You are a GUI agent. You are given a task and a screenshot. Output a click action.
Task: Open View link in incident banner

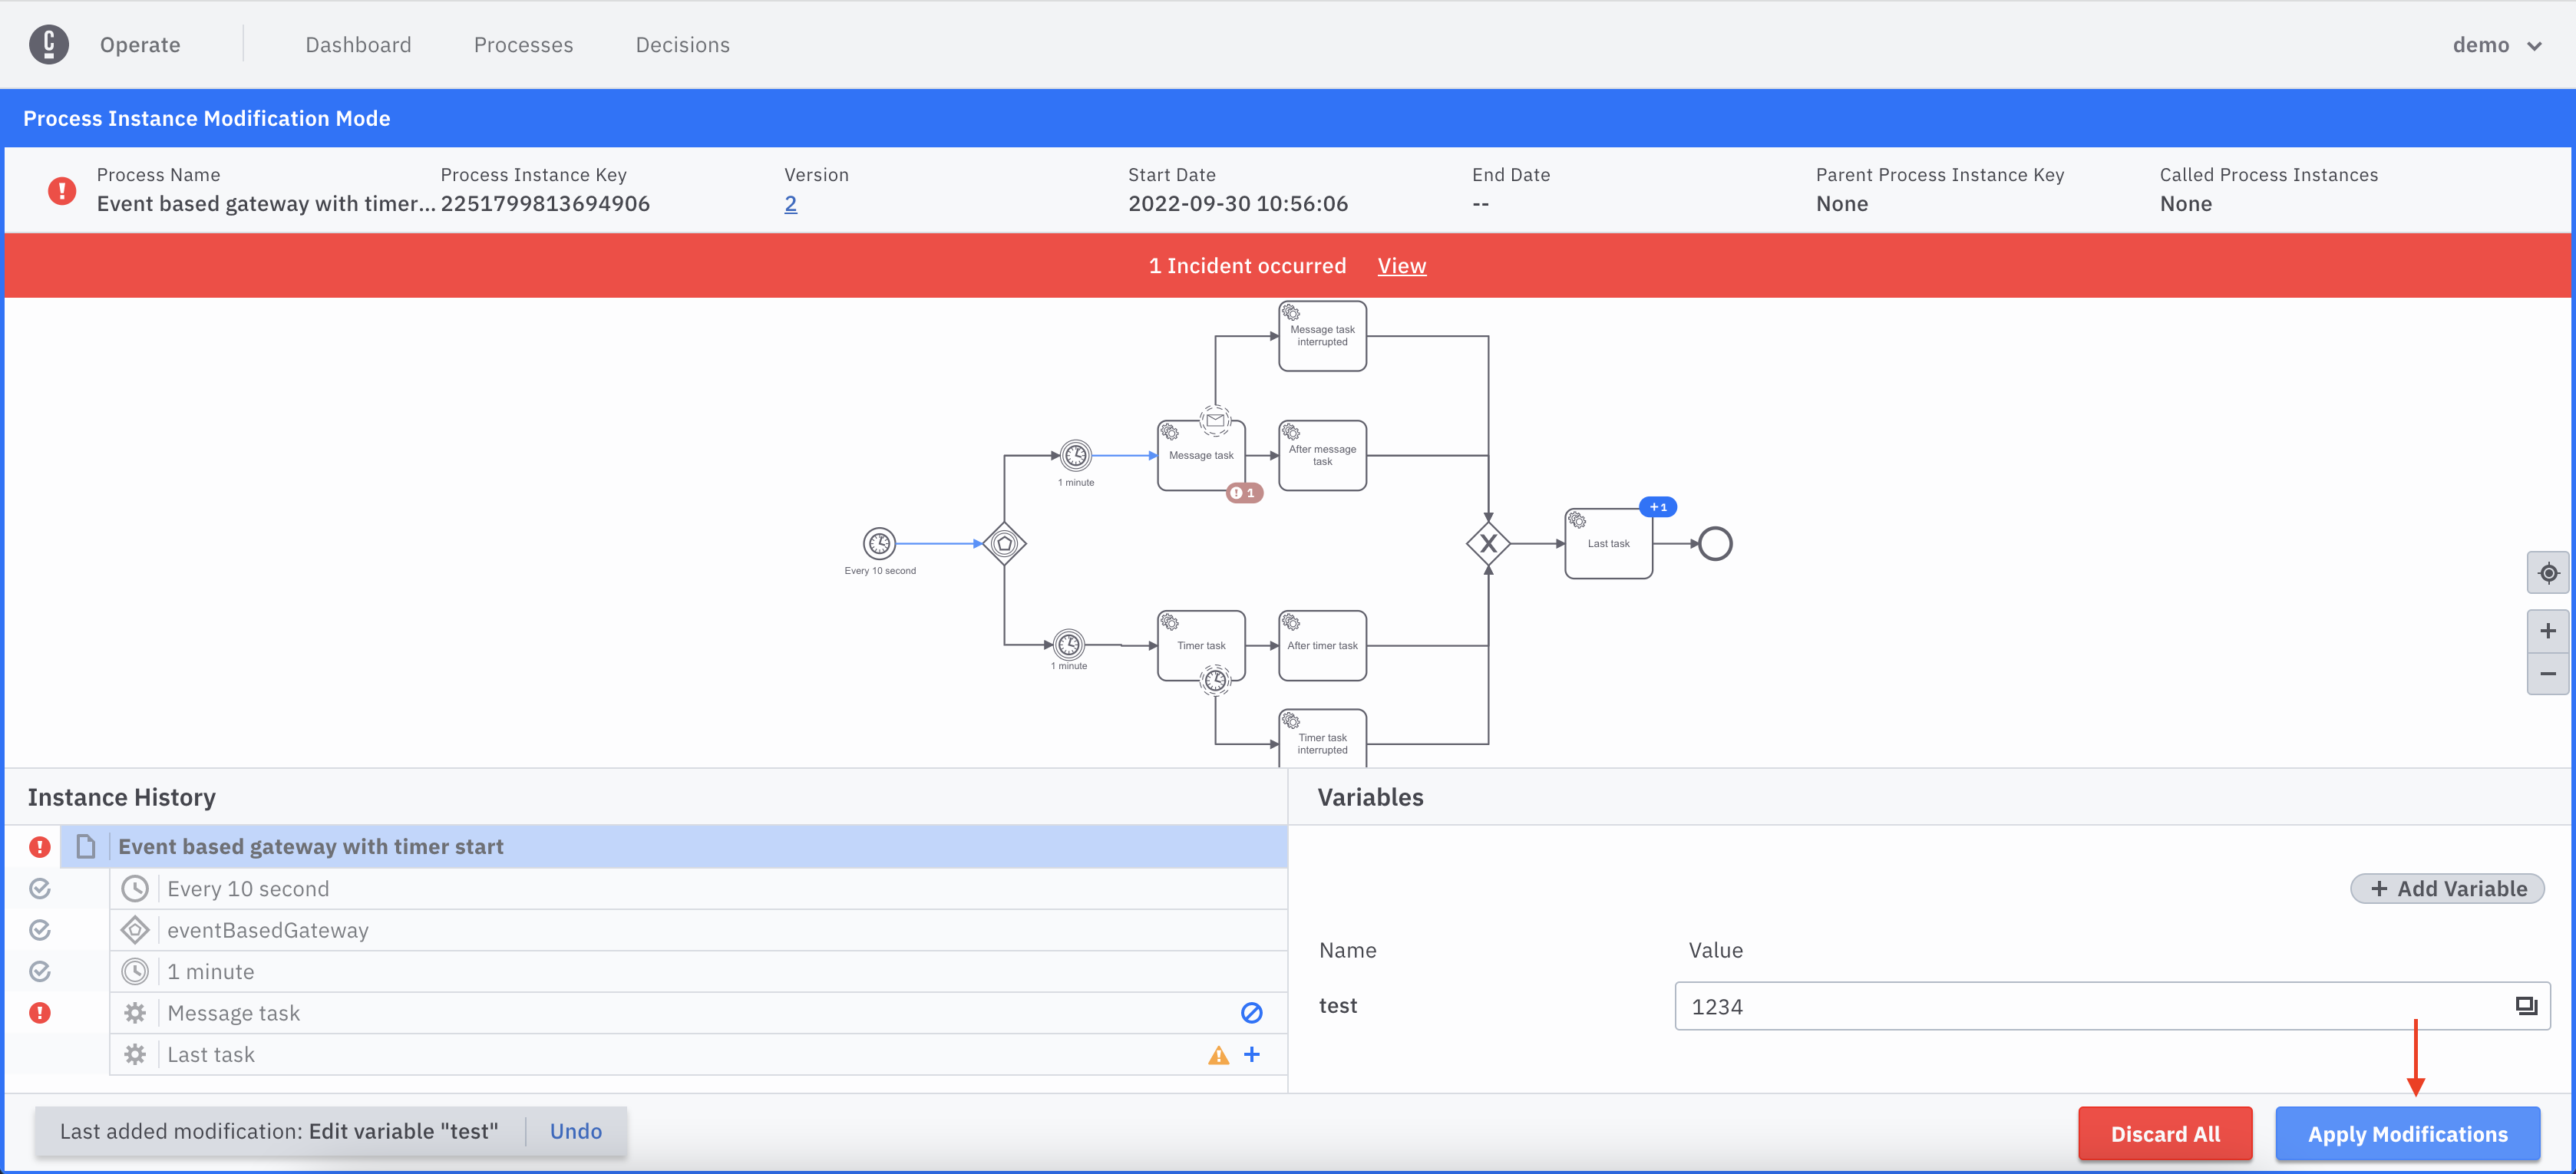point(1401,266)
